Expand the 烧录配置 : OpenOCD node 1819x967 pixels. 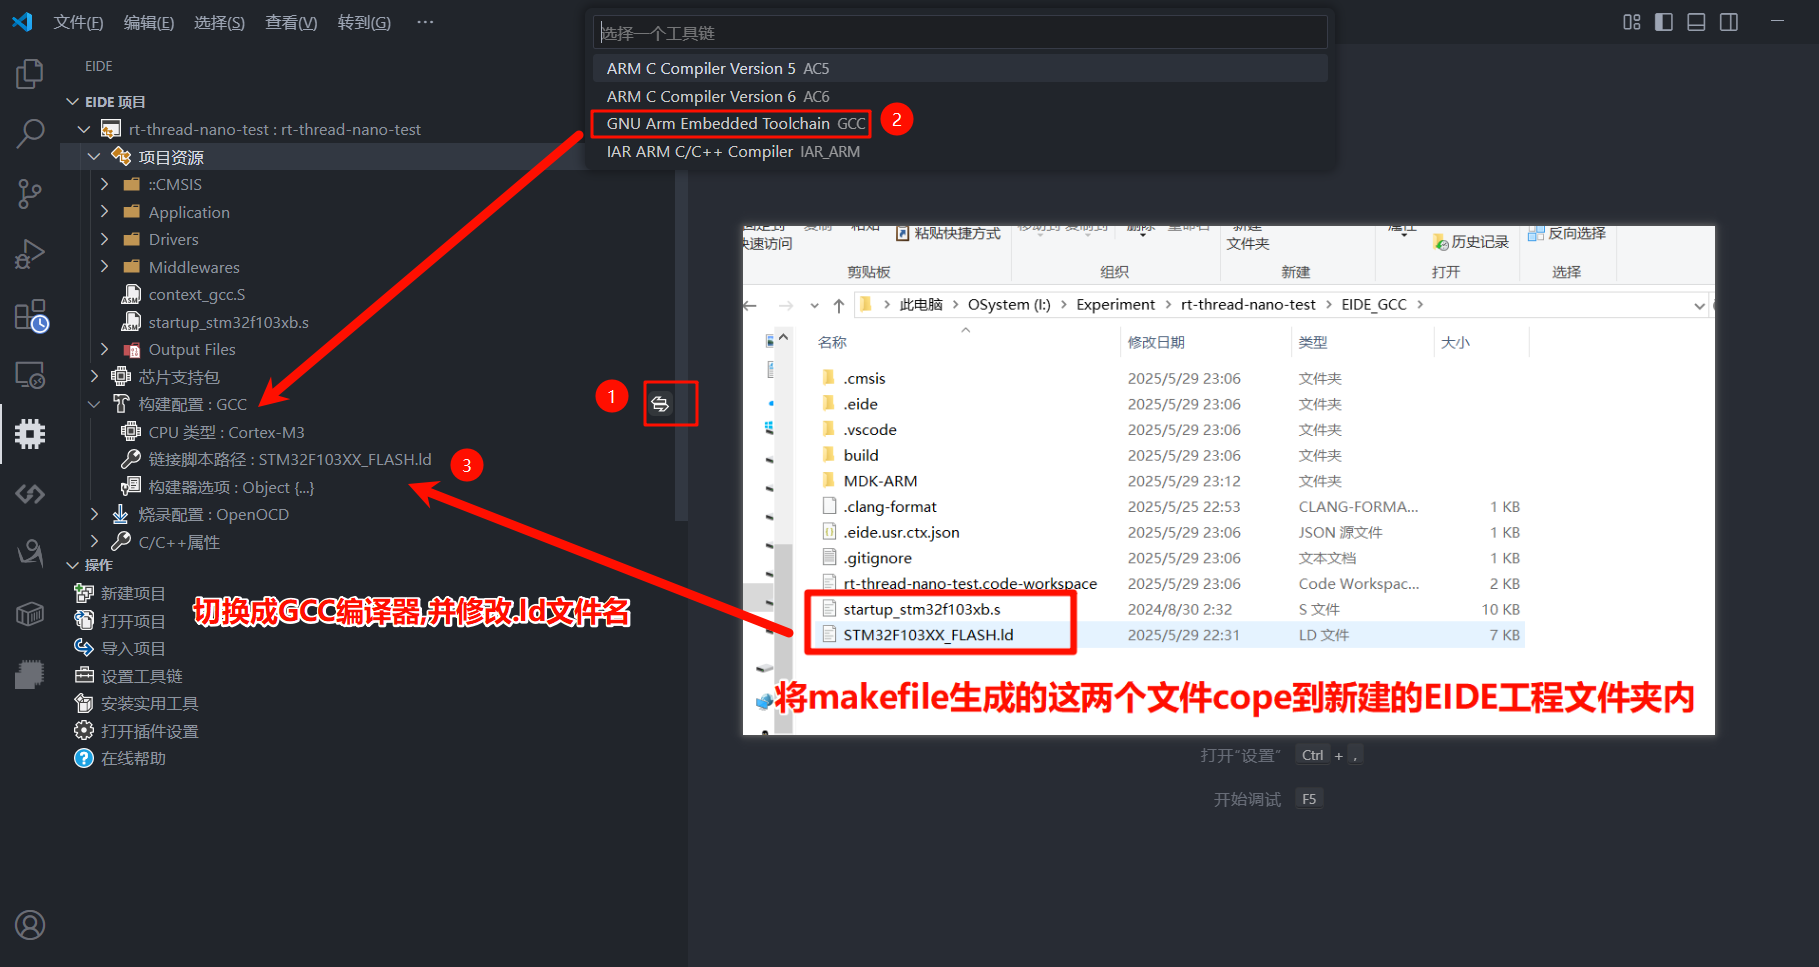(x=94, y=514)
